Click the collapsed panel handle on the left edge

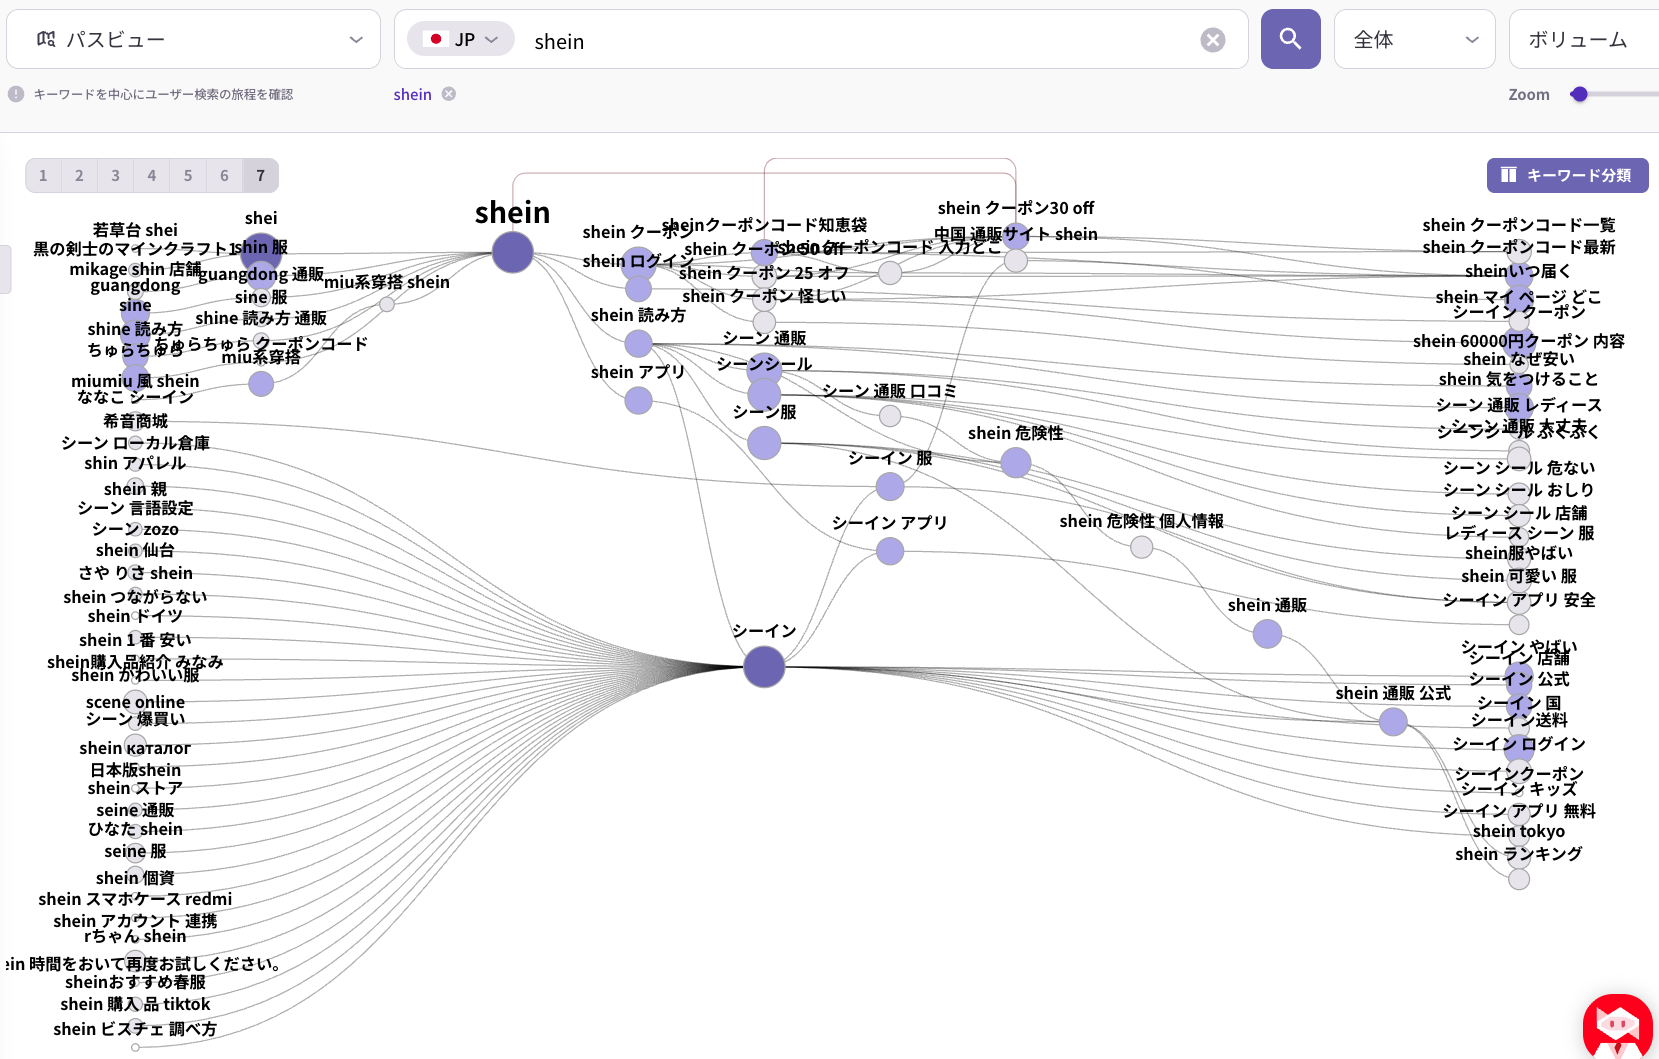click(x=6, y=268)
